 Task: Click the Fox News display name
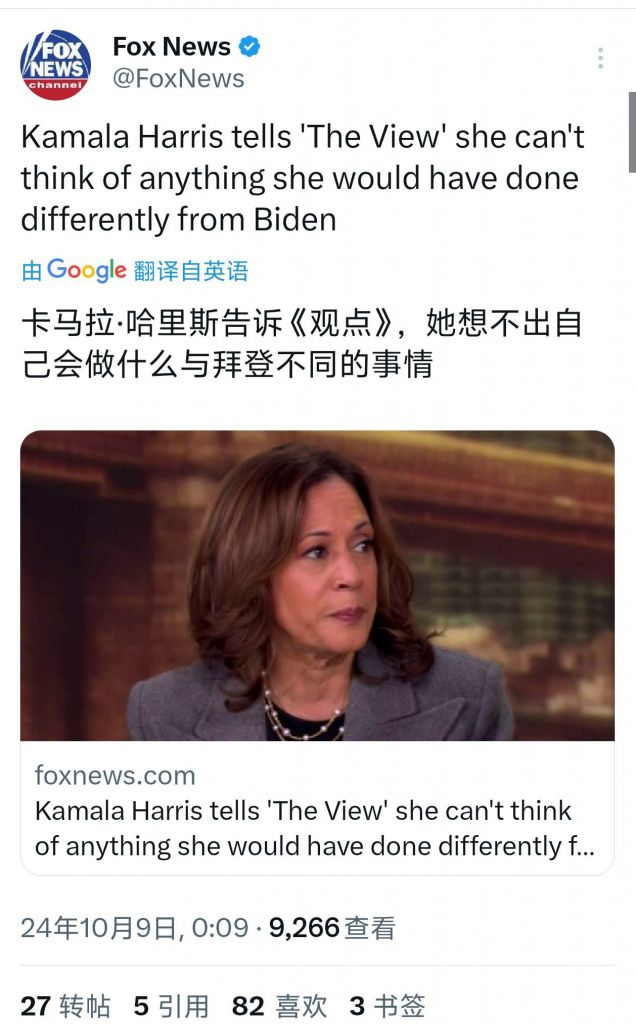coord(171,46)
